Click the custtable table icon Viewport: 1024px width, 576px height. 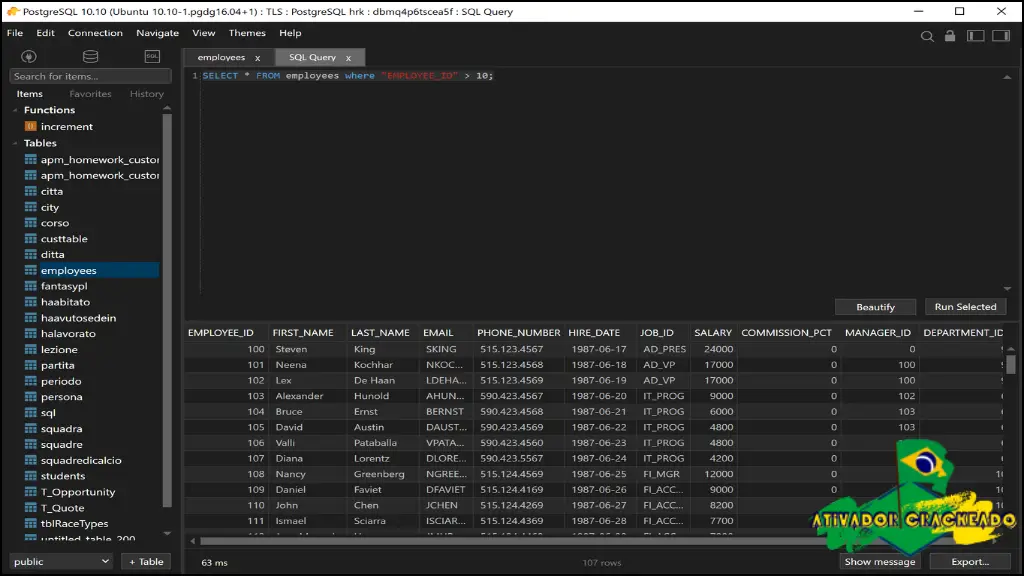pos(31,238)
